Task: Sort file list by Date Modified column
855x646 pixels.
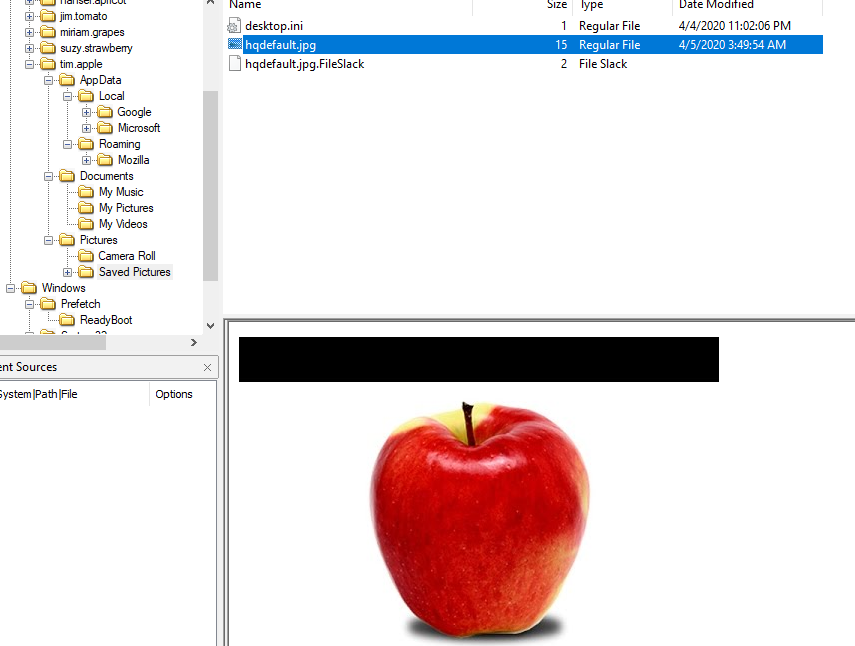Action: [716, 5]
